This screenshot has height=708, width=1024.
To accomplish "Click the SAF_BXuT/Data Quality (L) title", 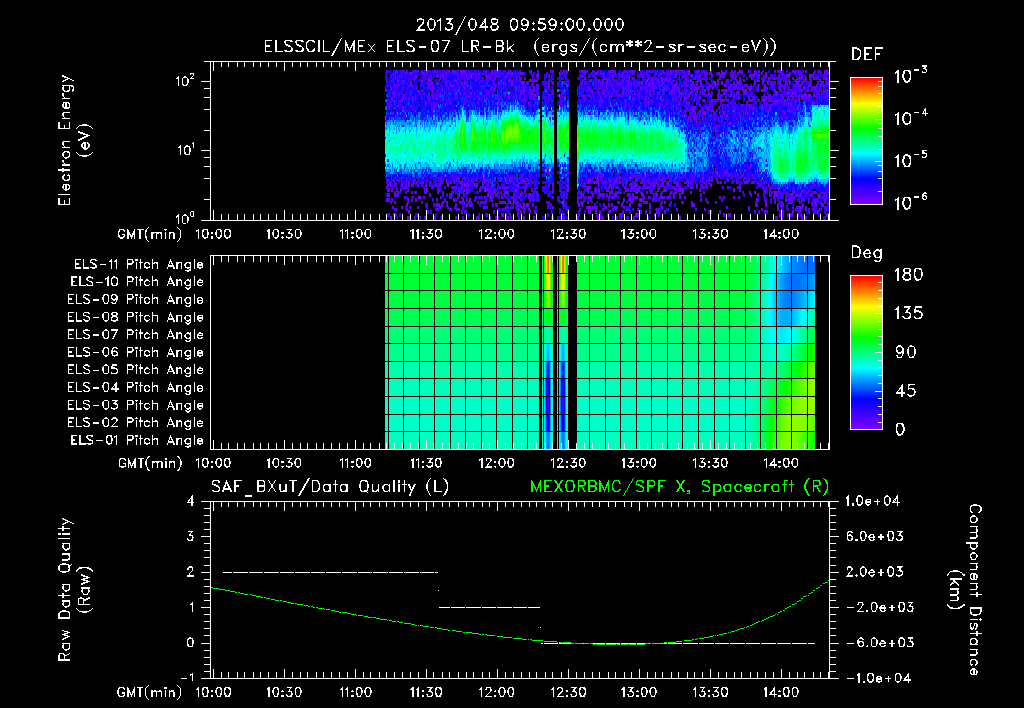I will (x=330, y=487).
